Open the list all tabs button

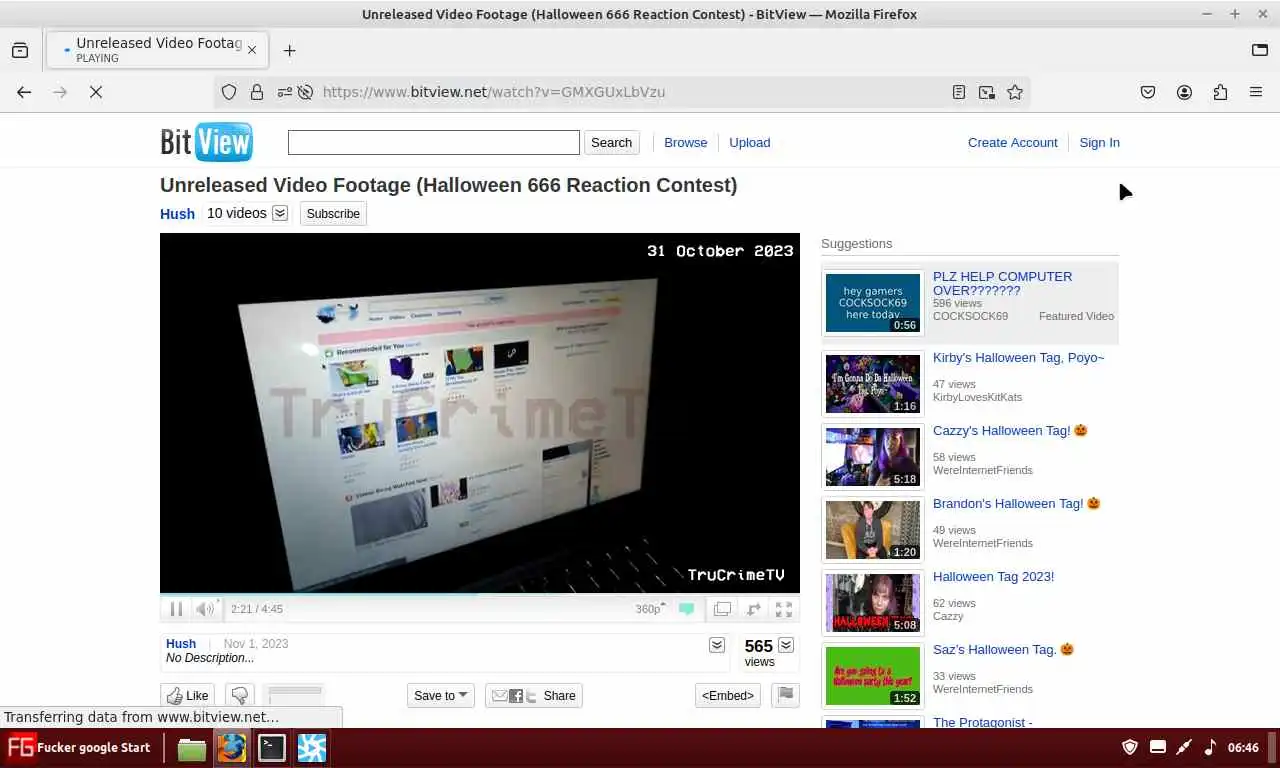(1260, 50)
